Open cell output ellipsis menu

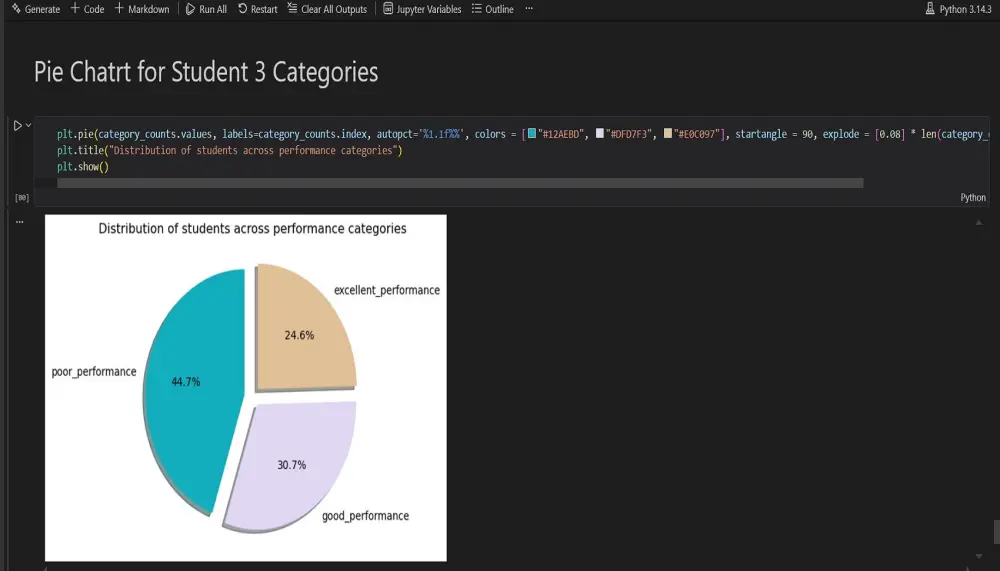coord(20,222)
